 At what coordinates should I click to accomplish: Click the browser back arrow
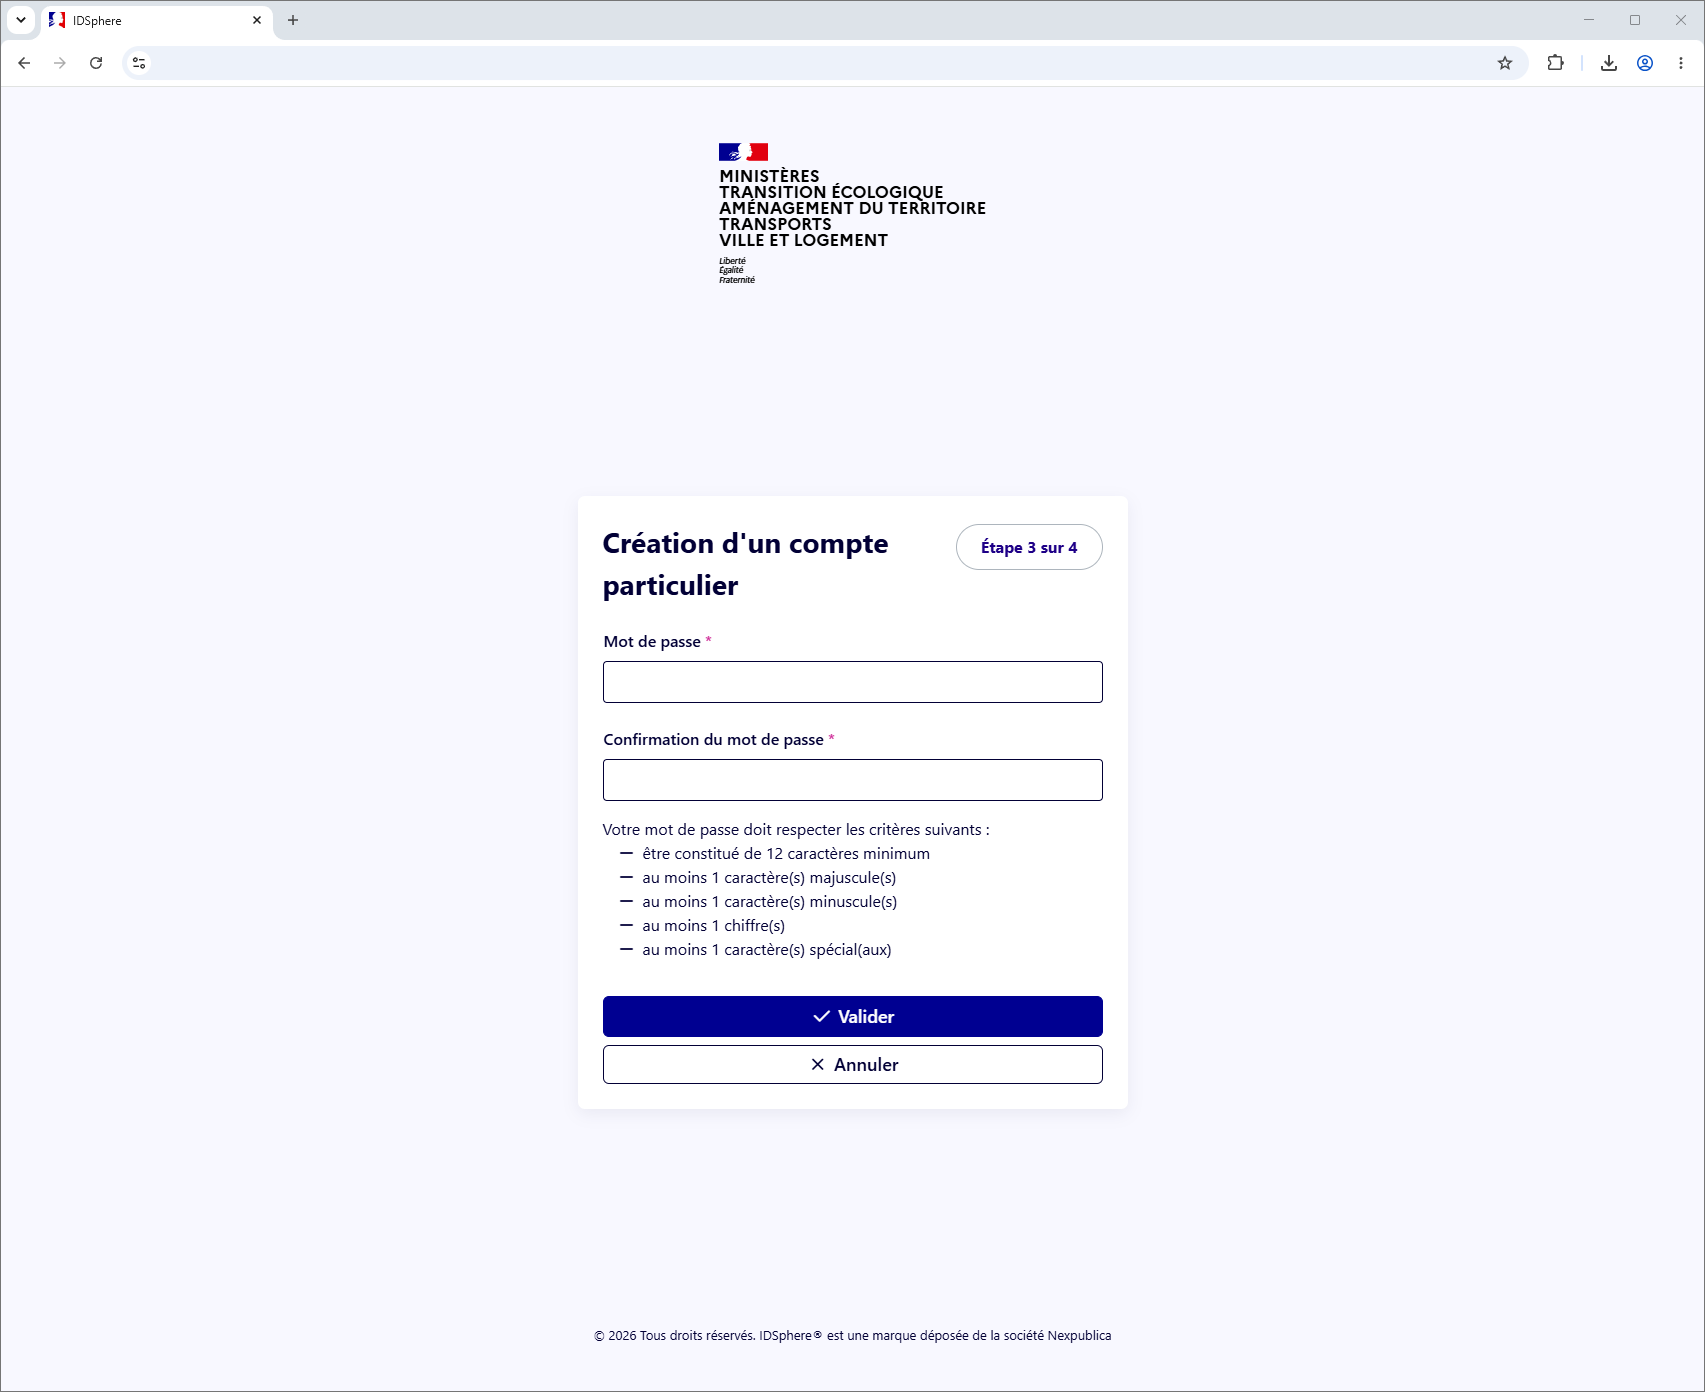[24, 63]
